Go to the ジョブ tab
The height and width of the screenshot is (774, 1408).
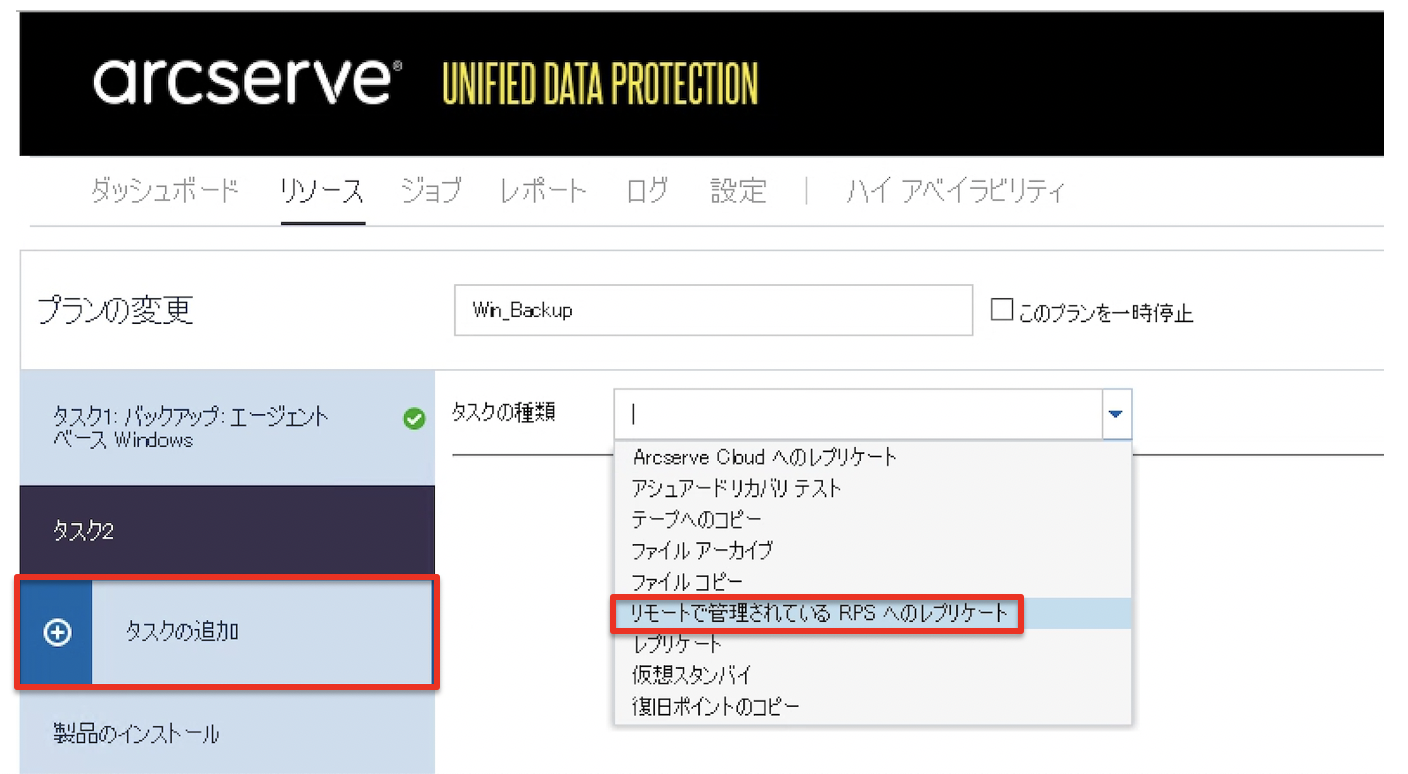pyautogui.click(x=431, y=190)
